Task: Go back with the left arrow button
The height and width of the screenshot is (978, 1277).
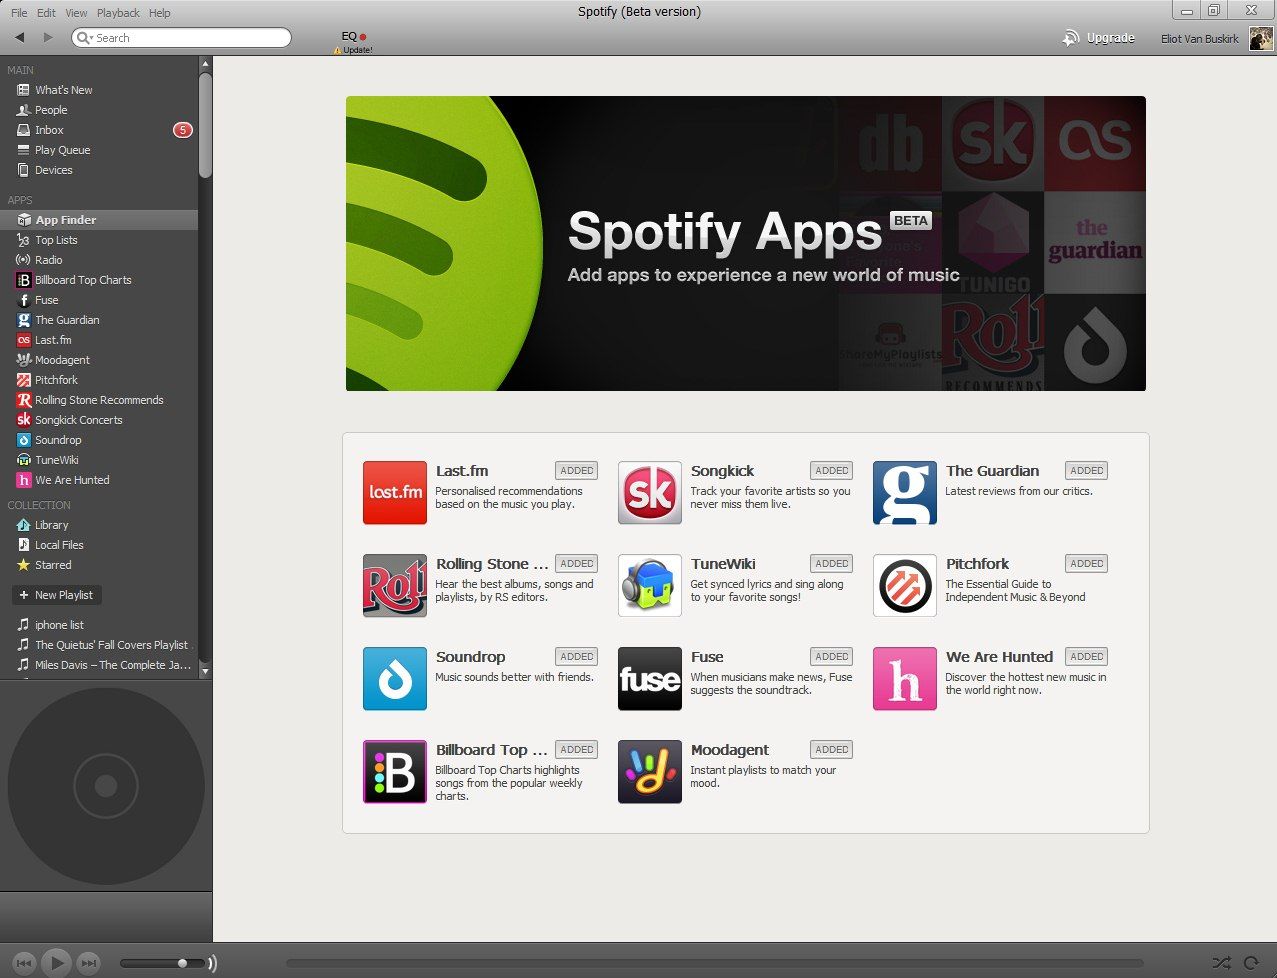Action: click(x=19, y=37)
